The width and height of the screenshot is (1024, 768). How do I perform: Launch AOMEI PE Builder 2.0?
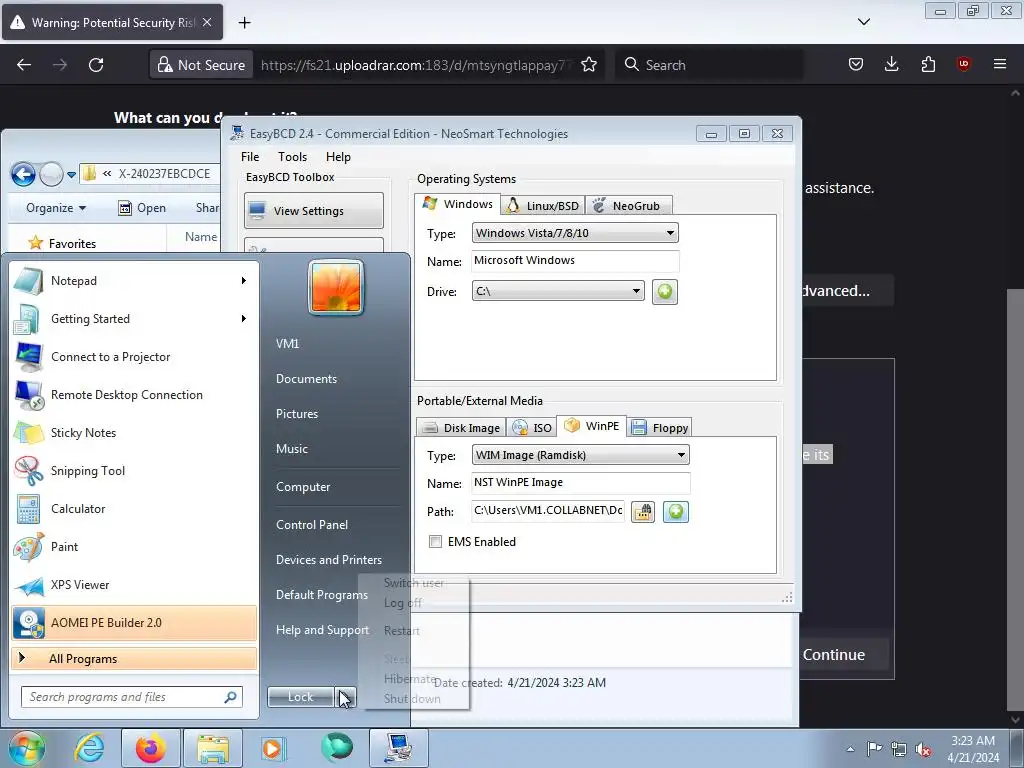coord(133,622)
